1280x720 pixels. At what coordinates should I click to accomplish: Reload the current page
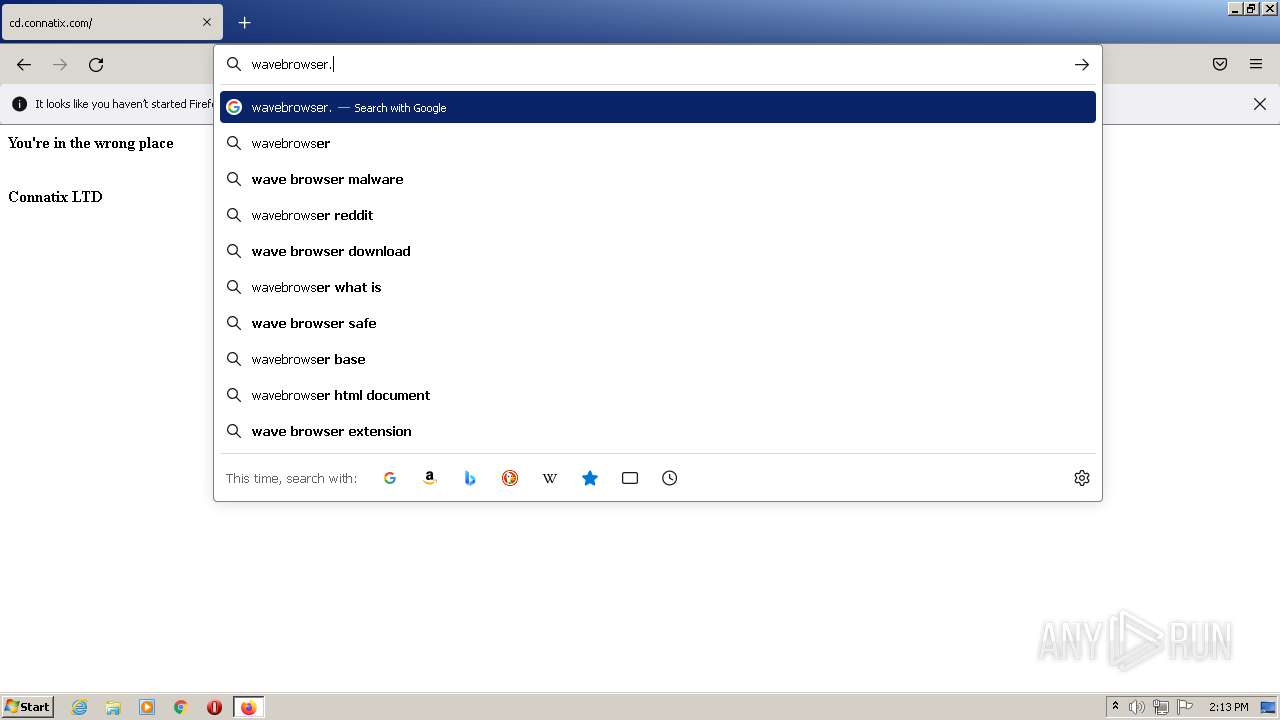click(96, 64)
